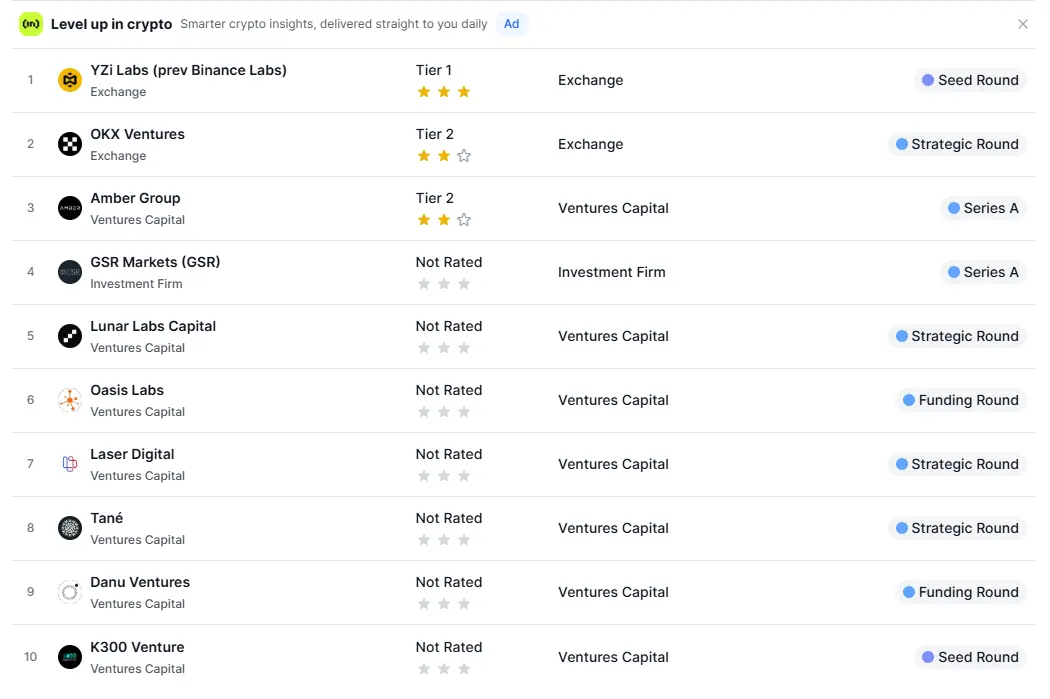Image resolution: width=1050 pixels, height=699 pixels.
Task: Click the Tané logo icon
Action: click(70, 528)
